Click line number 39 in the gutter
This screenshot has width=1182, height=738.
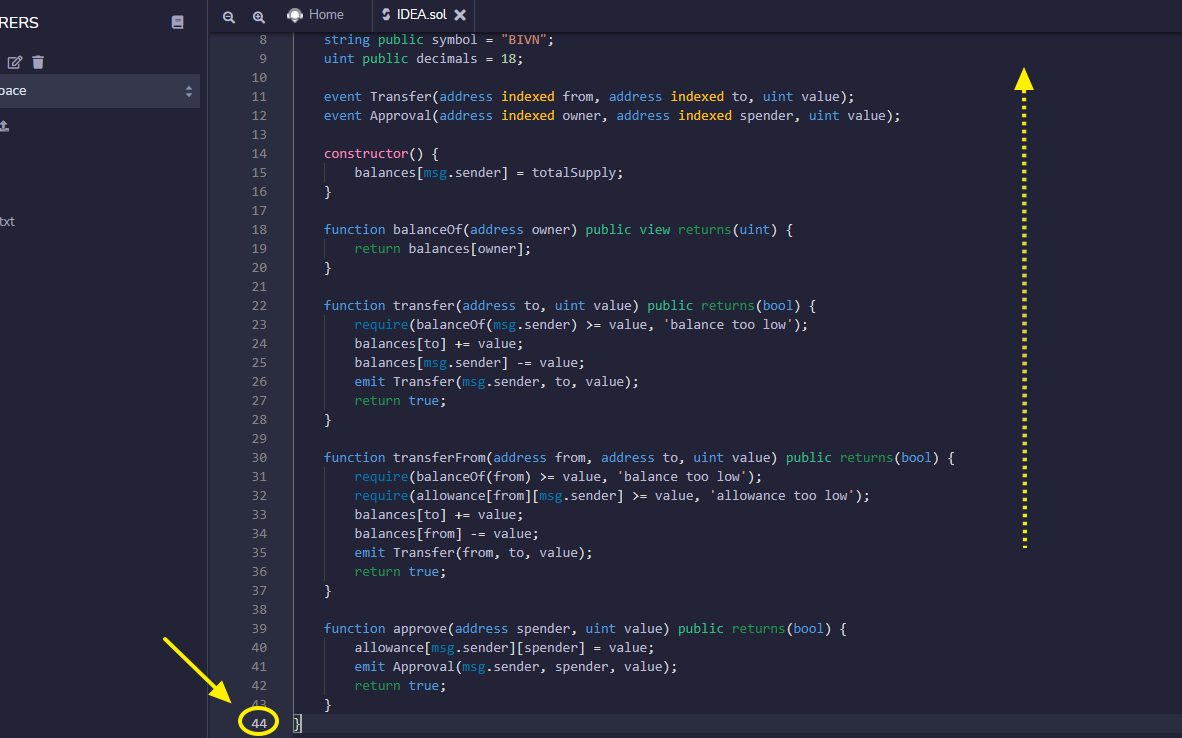(x=259, y=628)
